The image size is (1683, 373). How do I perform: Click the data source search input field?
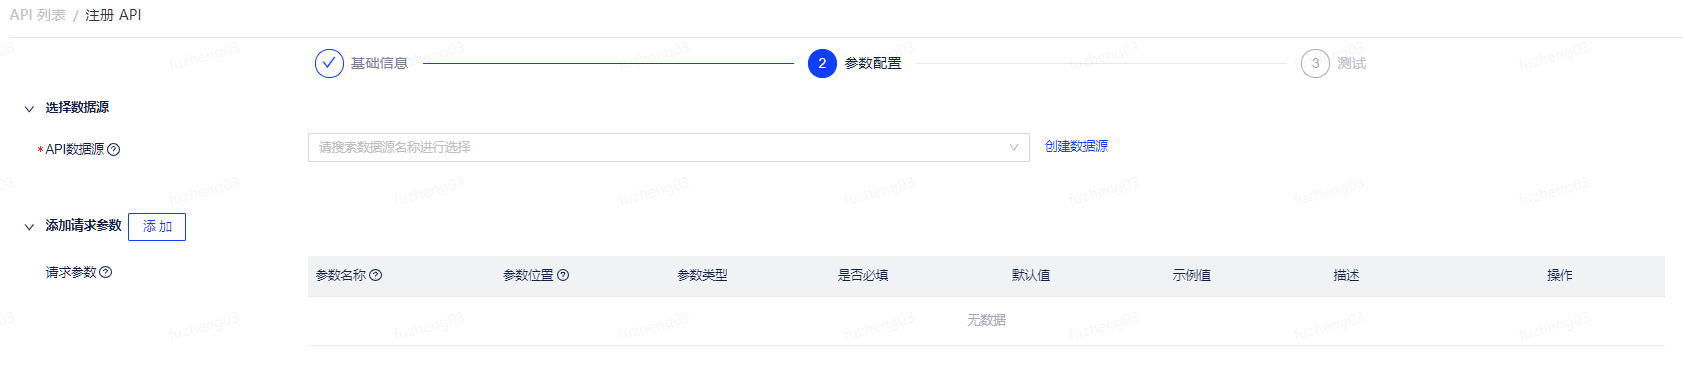coord(668,147)
